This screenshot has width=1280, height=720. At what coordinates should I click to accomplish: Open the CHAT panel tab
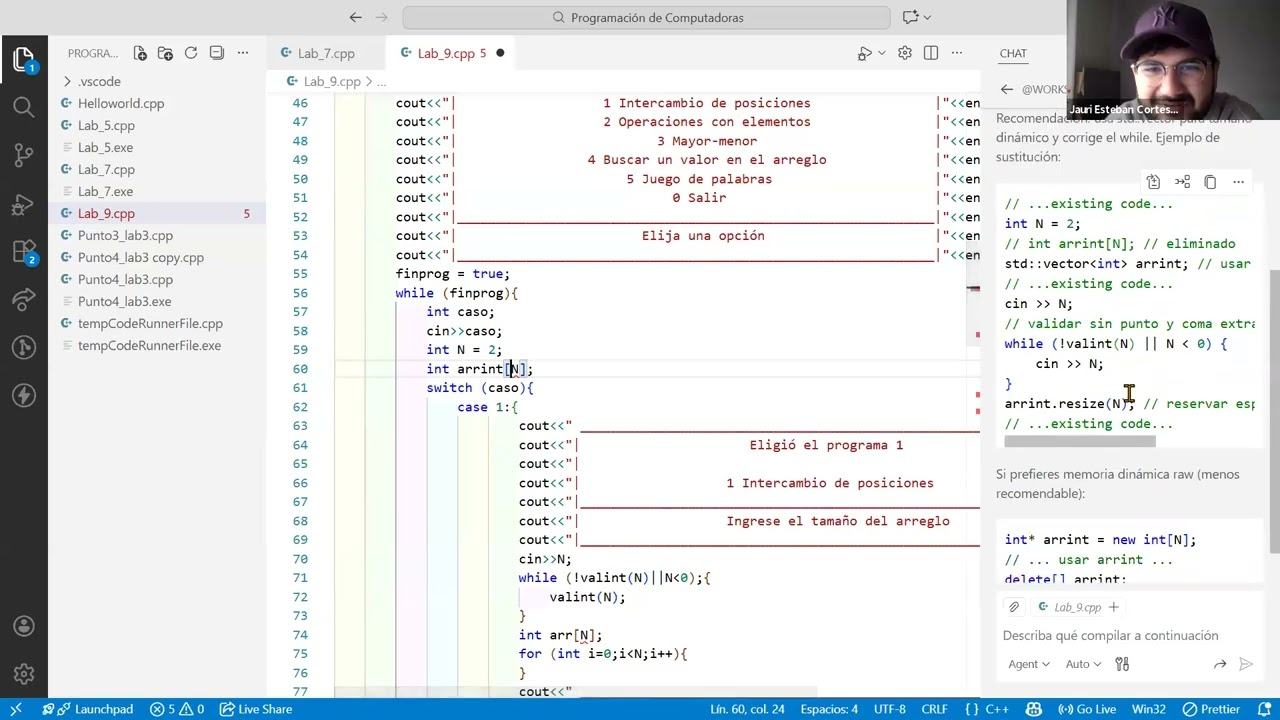[1013, 53]
